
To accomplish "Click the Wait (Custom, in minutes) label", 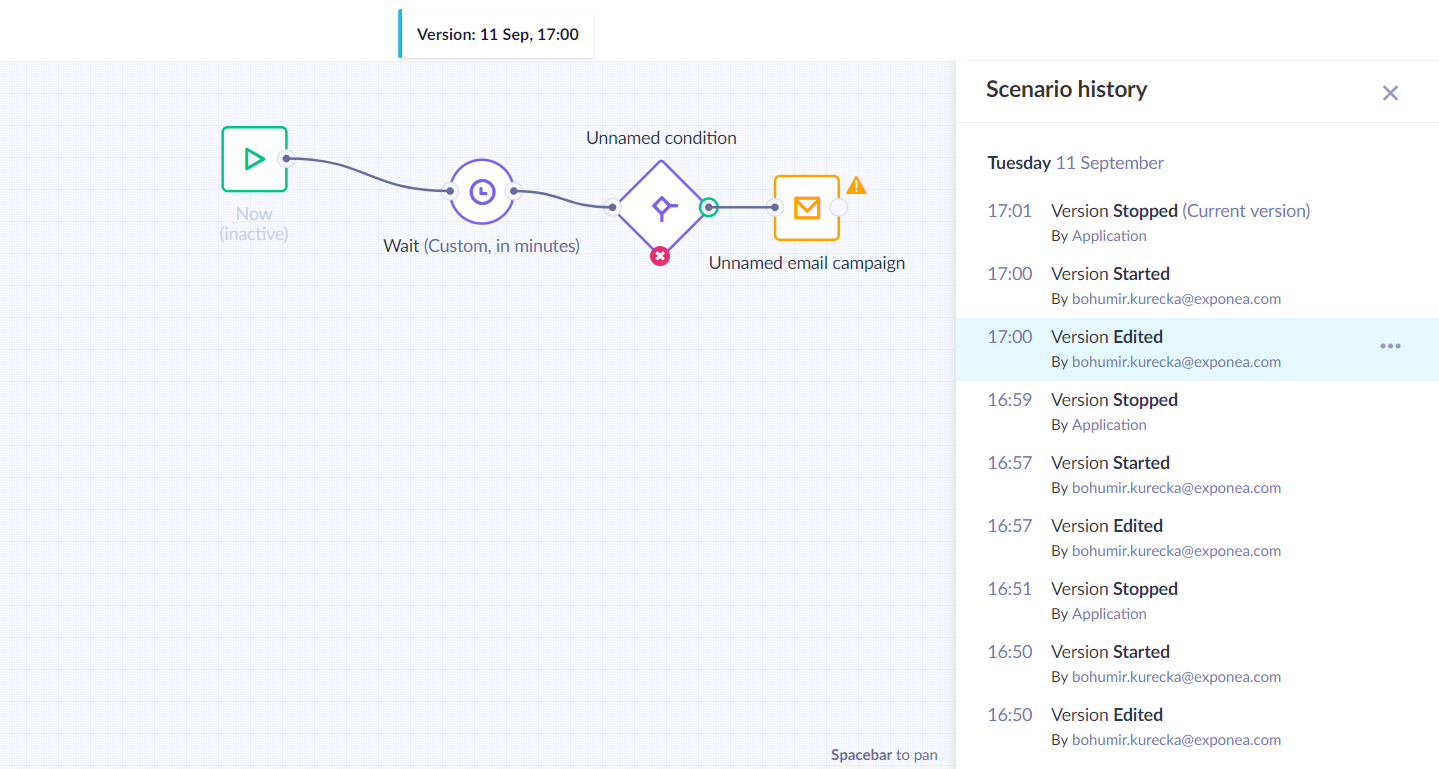I will point(482,245).
